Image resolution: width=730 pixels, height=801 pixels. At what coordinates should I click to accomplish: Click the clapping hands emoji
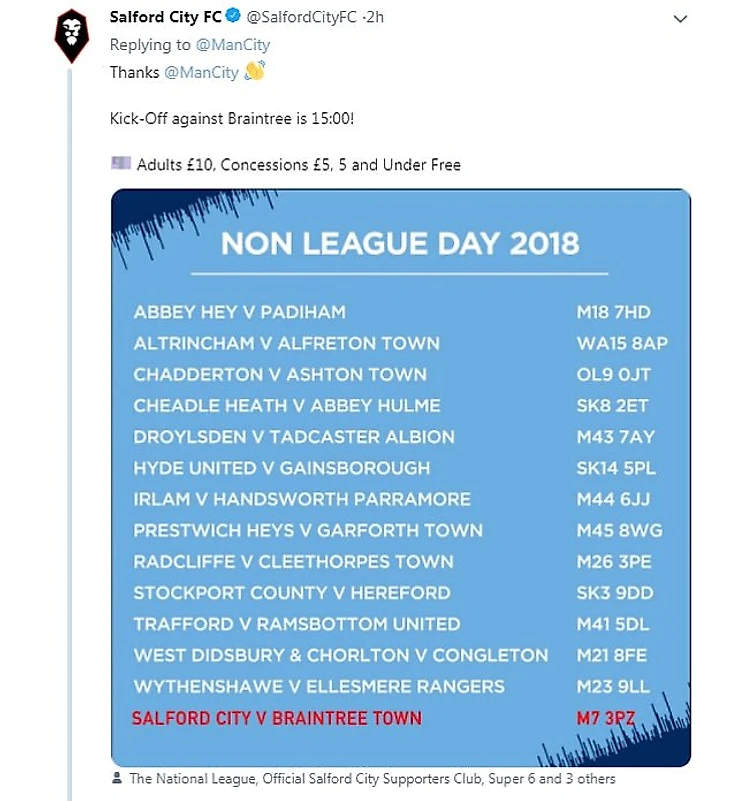[254, 71]
